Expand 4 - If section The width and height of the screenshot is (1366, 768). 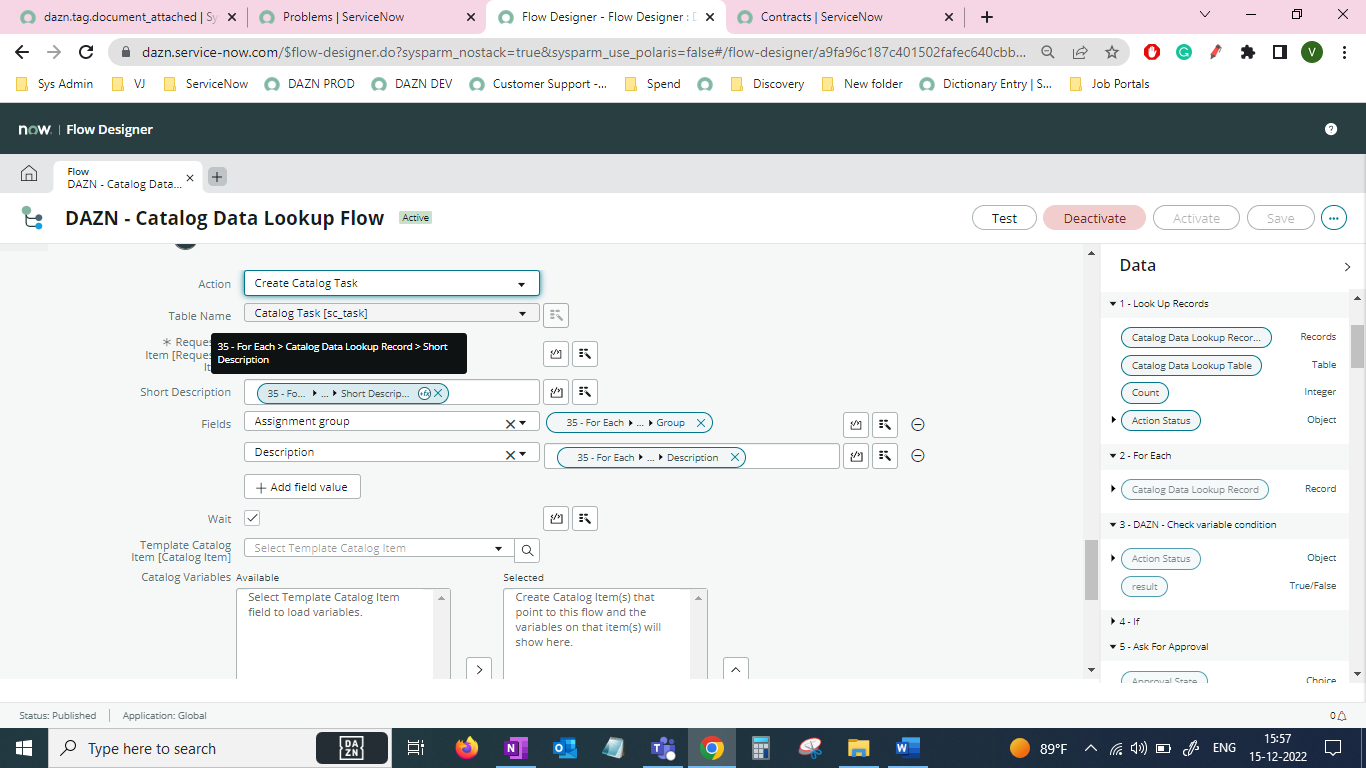click(x=1113, y=622)
